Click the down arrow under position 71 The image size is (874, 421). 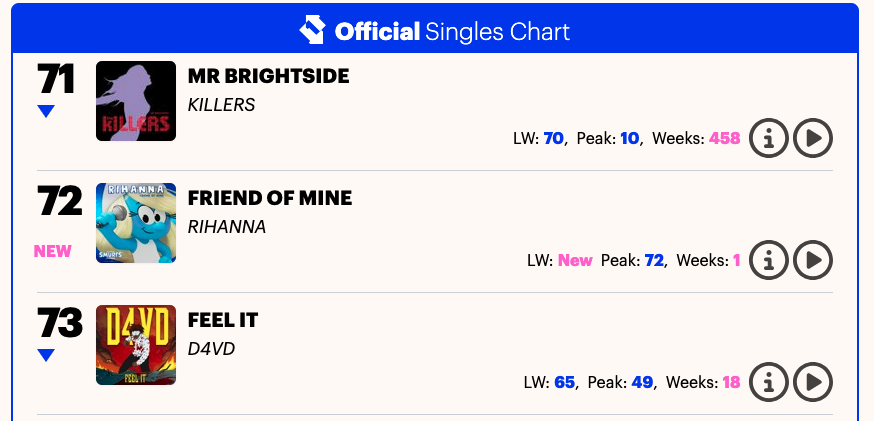click(x=46, y=112)
